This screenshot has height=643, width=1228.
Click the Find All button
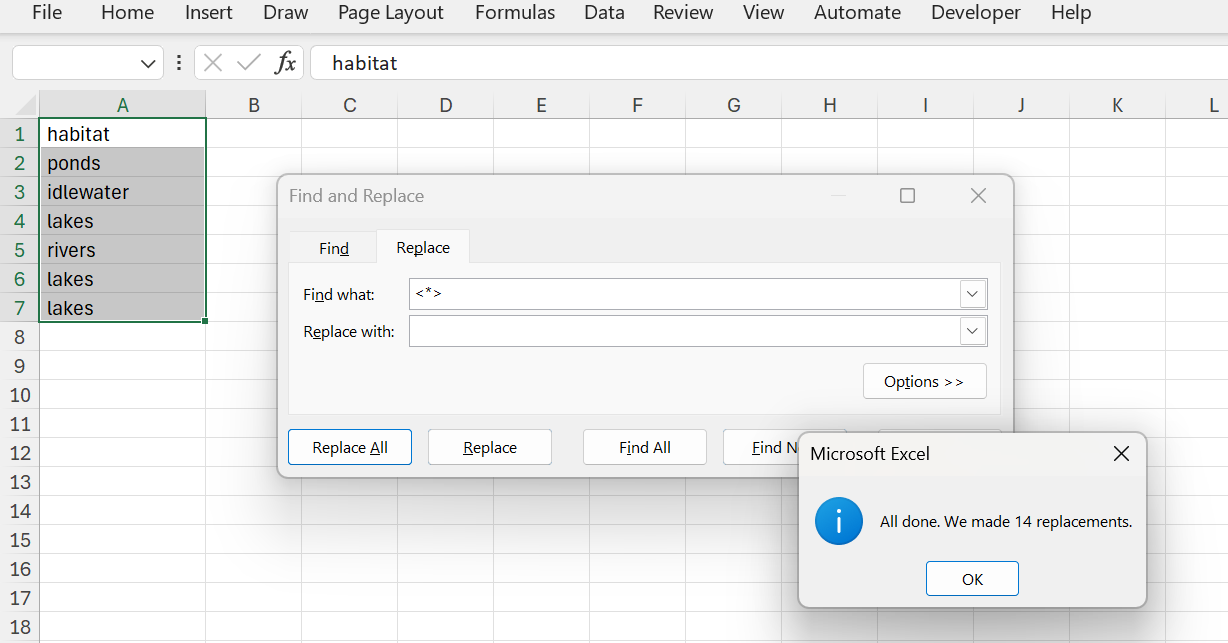pos(644,447)
